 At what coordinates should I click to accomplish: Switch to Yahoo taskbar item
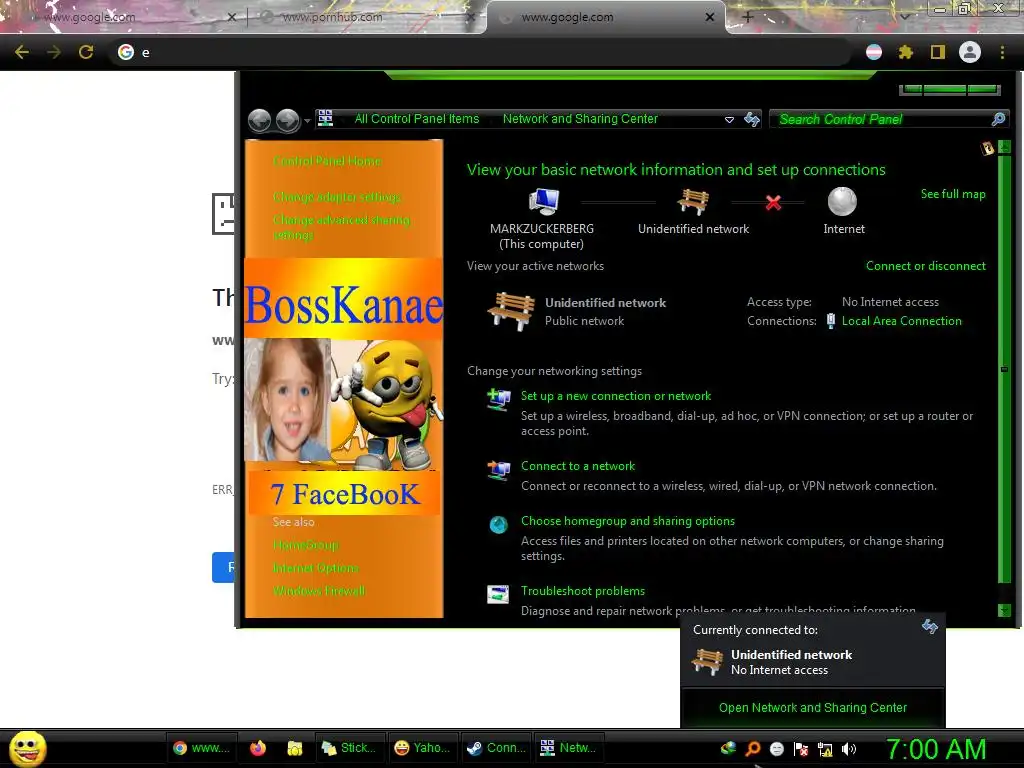click(422, 748)
